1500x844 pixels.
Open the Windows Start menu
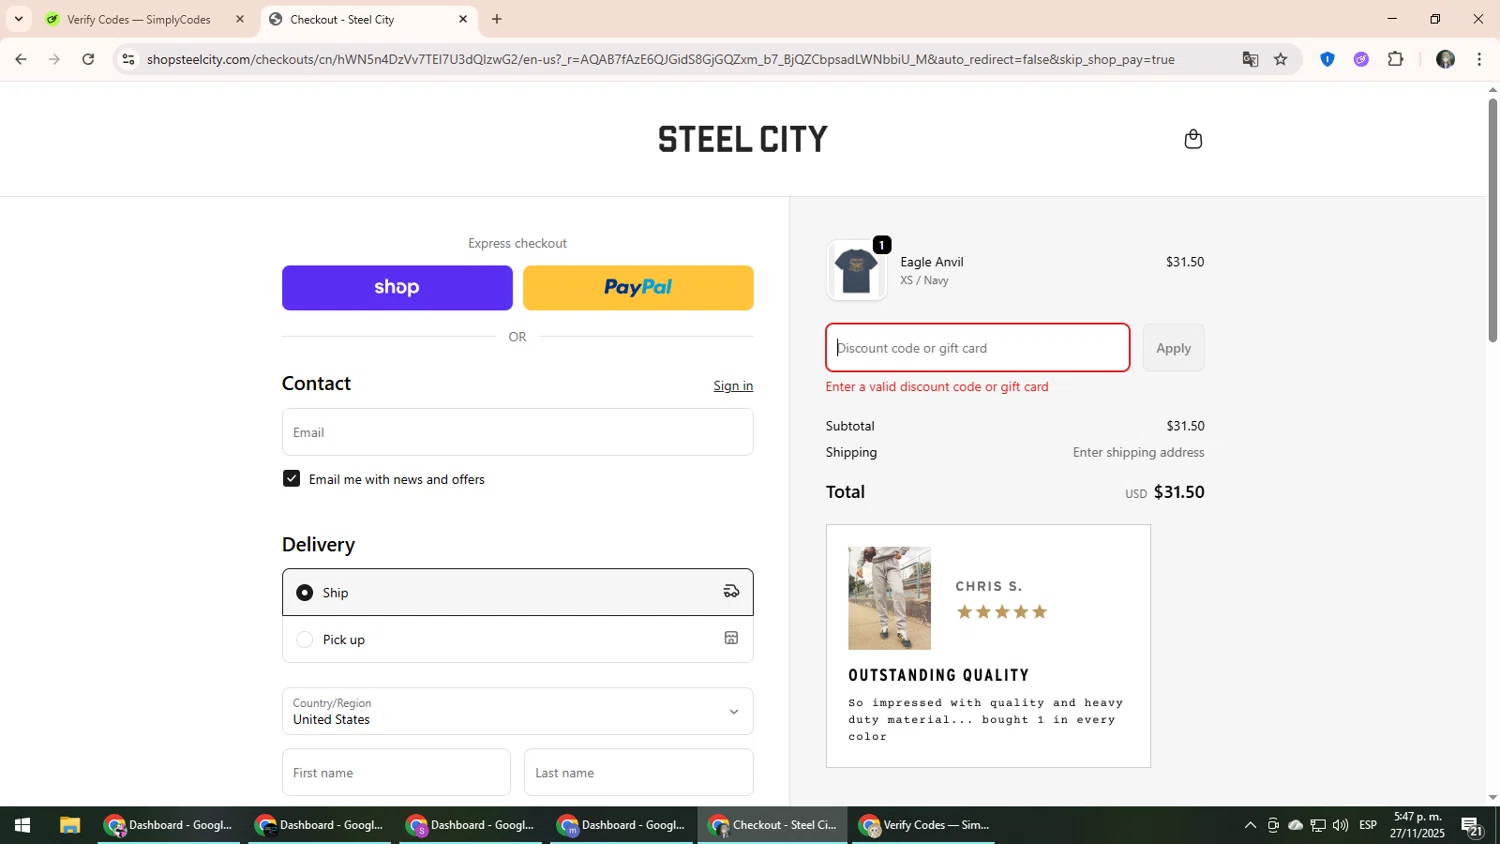[x=22, y=825]
